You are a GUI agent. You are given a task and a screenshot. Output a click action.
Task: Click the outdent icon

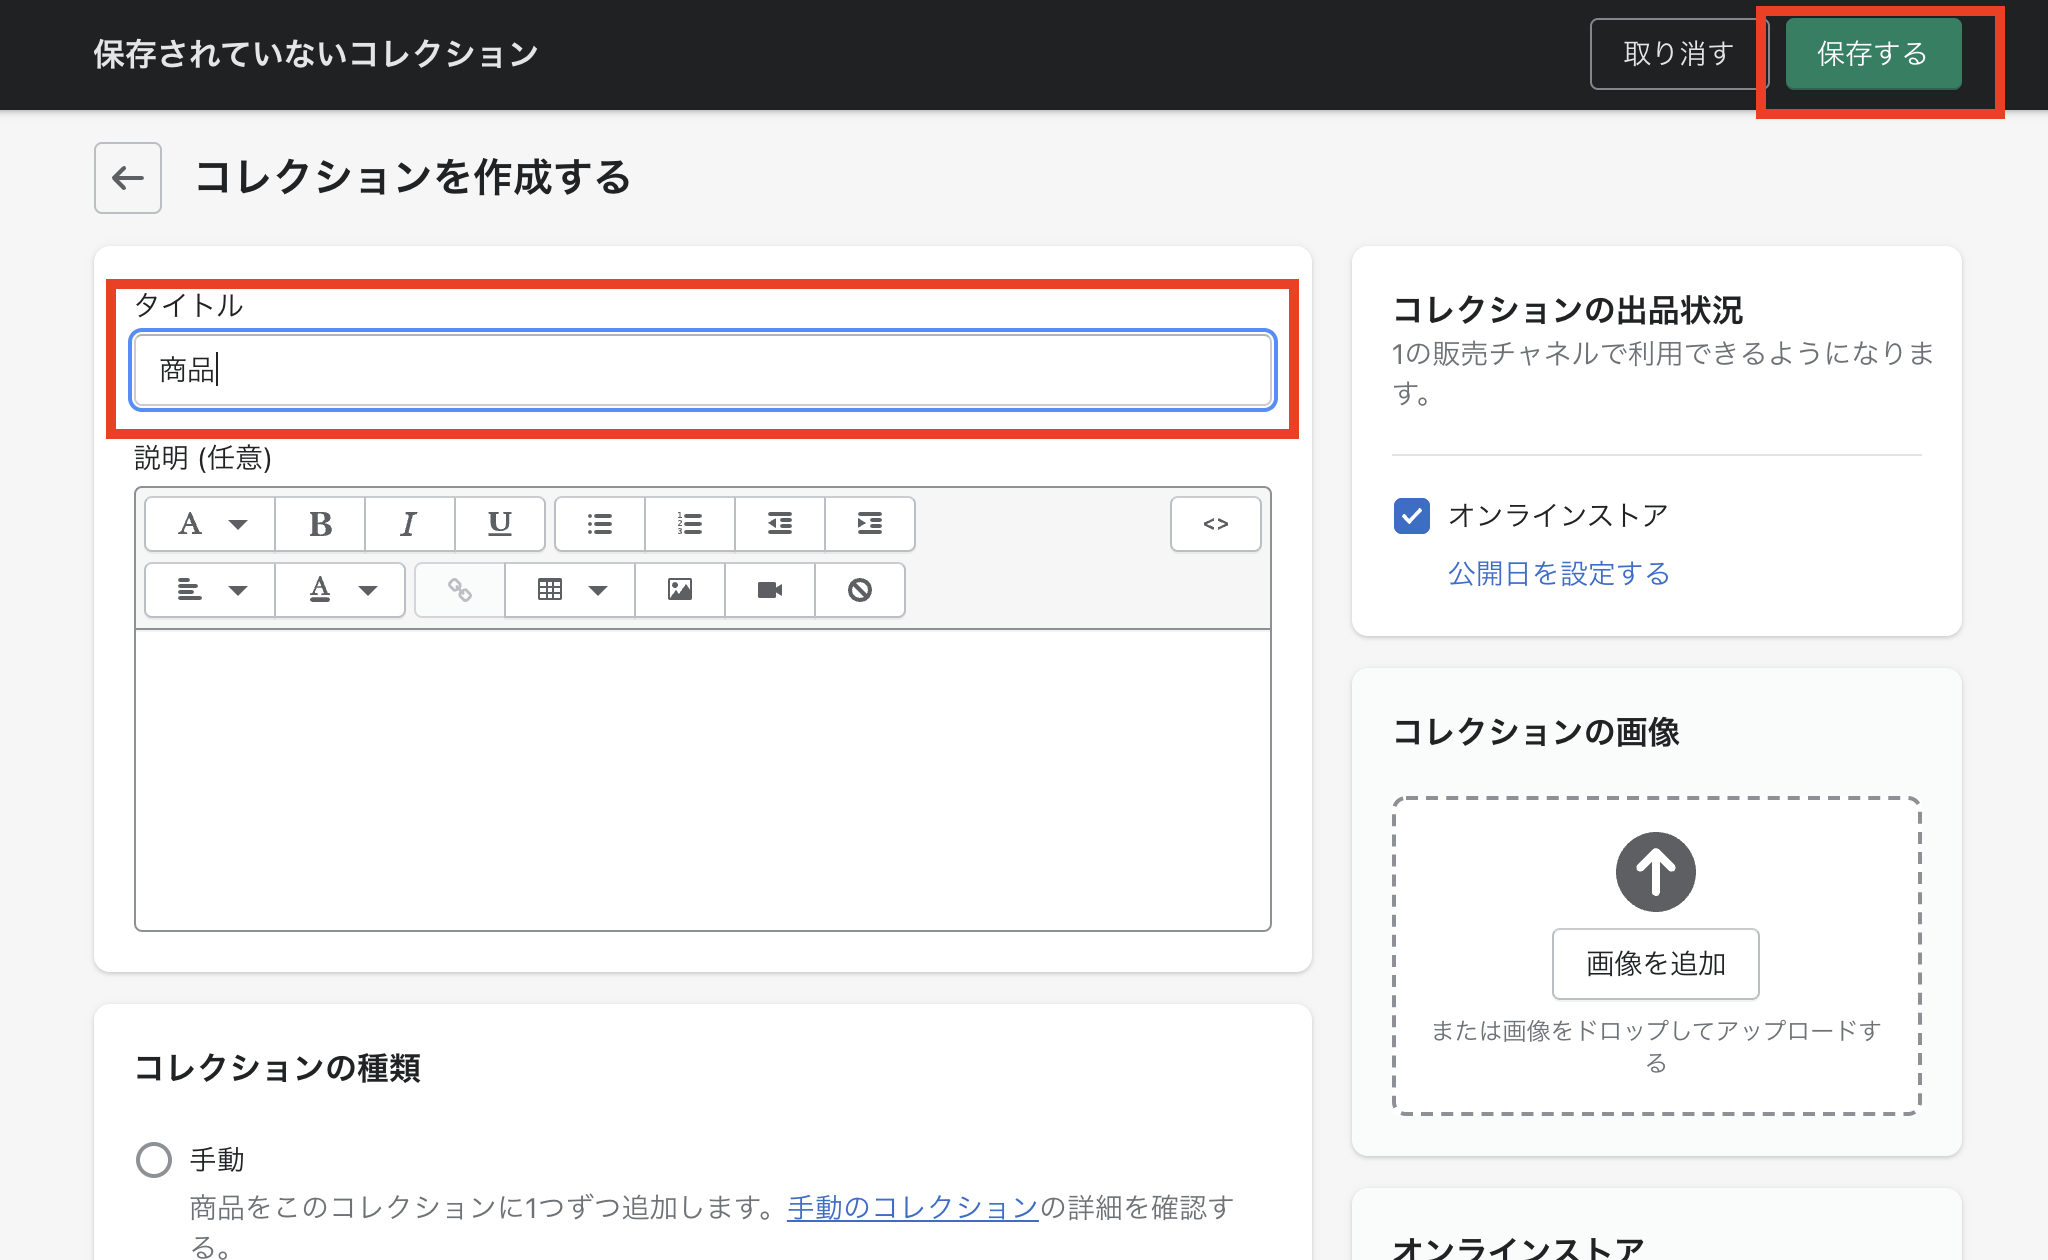pyautogui.click(x=779, y=524)
